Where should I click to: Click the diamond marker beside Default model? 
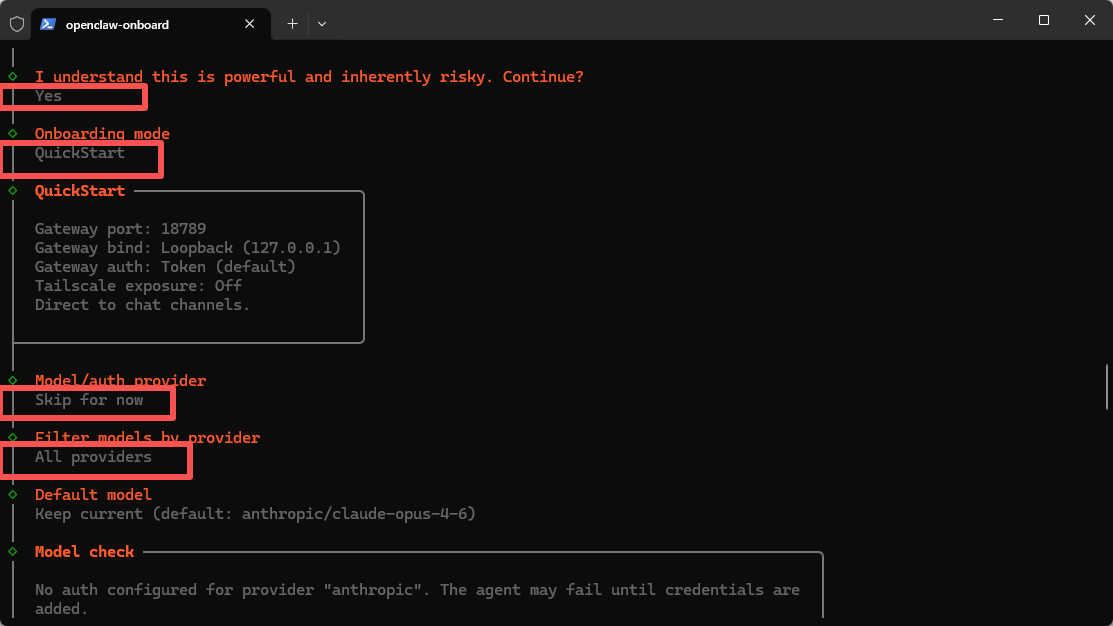[x=13, y=494]
